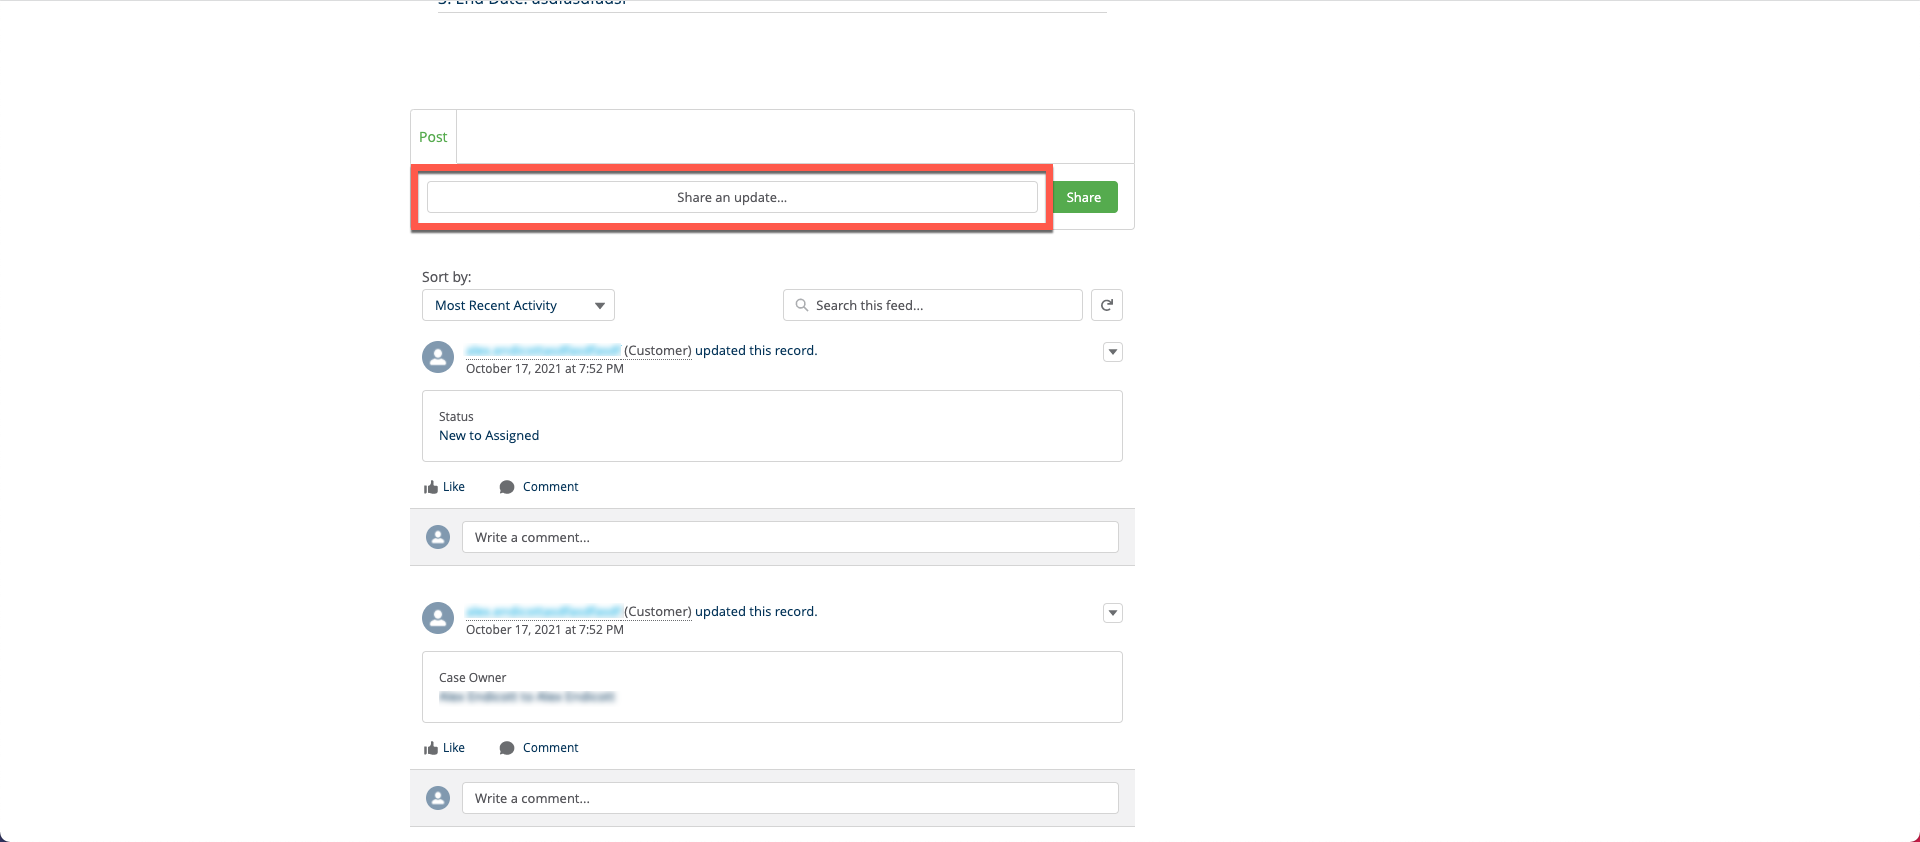Screen dimensions: 1920x842
Task: Open the user link on the Status update post
Action: pos(543,350)
